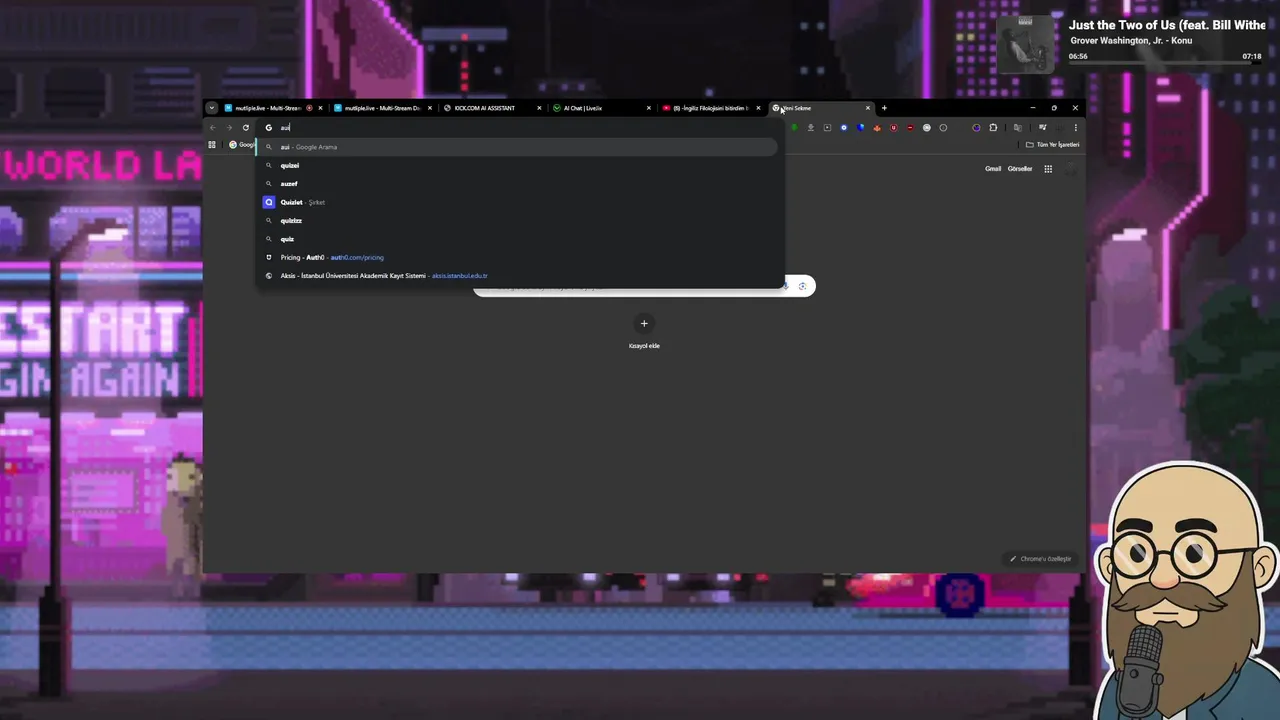Choose the 'auzef' search suggestion
Image resolution: width=1280 pixels, height=720 pixels.
click(x=518, y=184)
